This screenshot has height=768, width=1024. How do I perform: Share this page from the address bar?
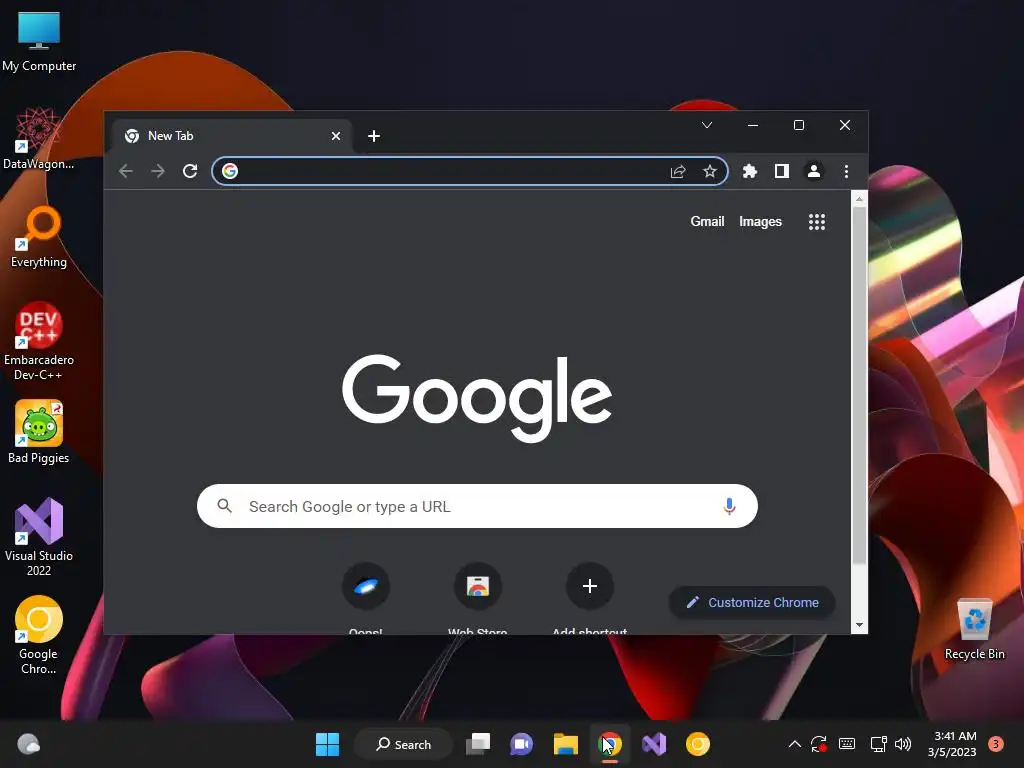tap(678, 171)
